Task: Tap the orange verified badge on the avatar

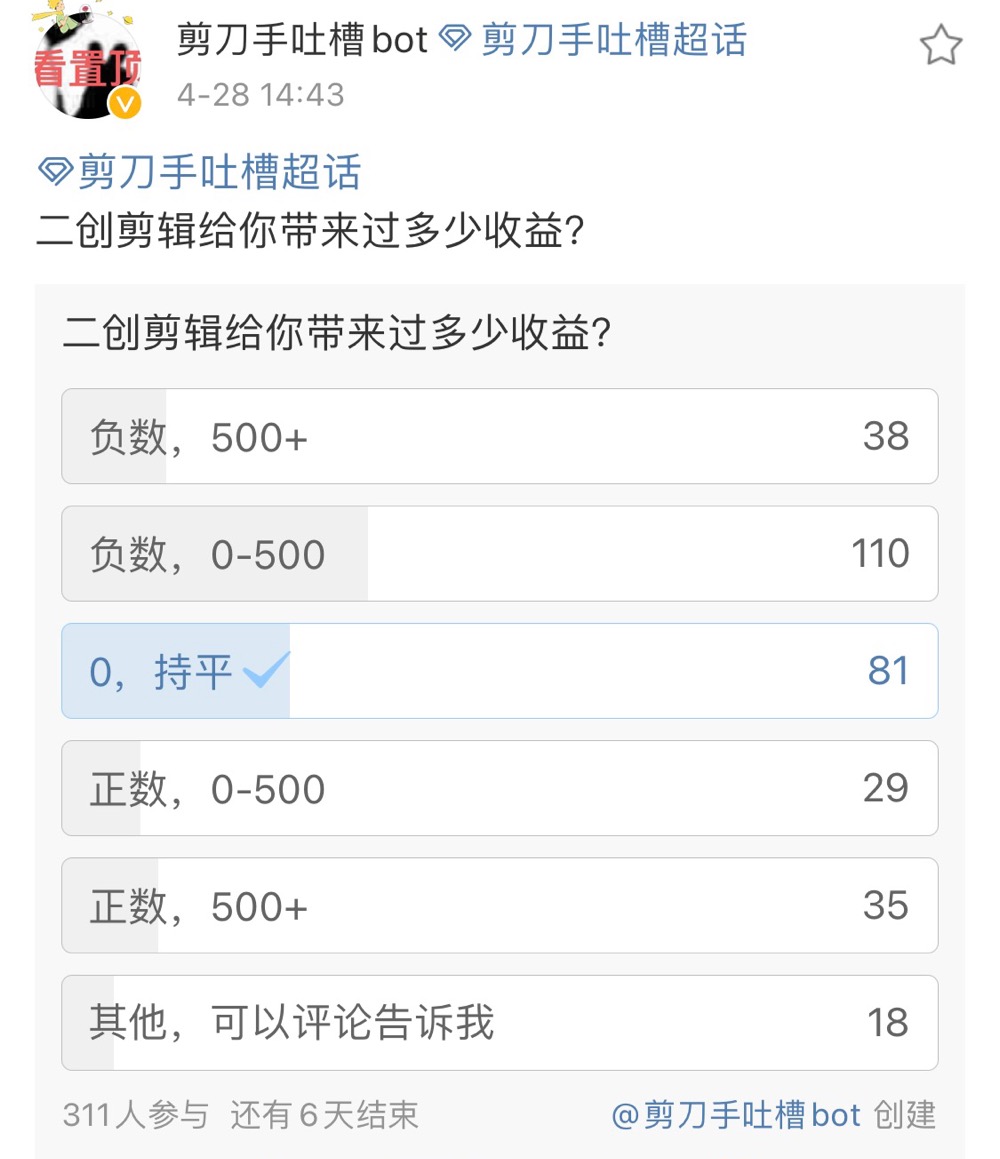Action: click(x=121, y=100)
